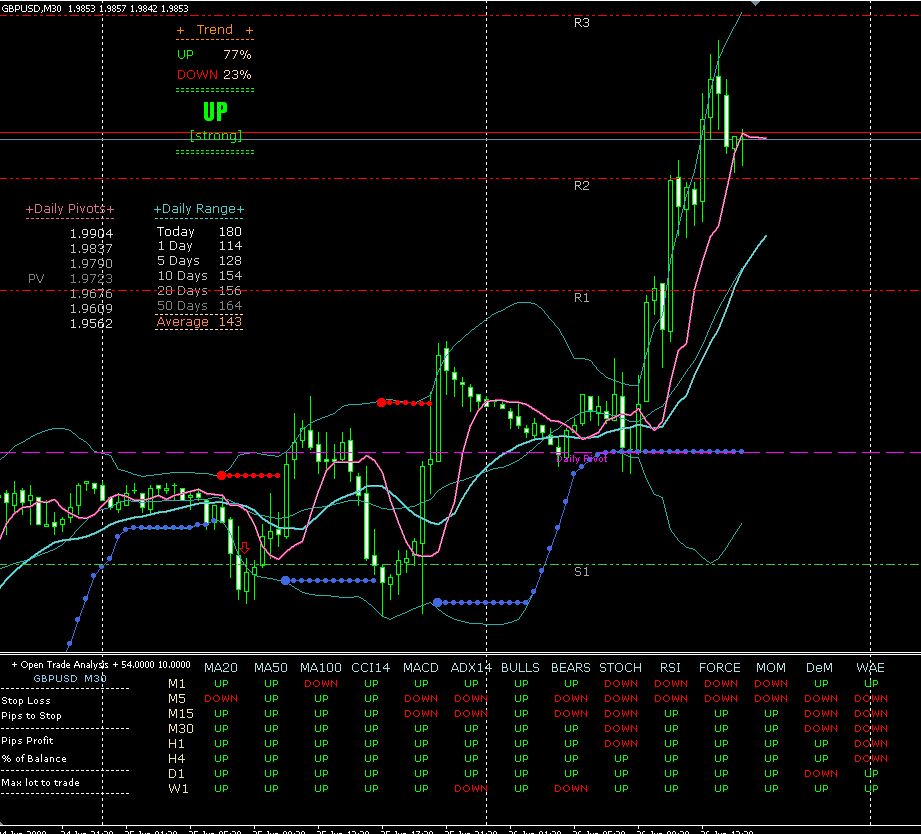Click the 'UP 77%' trend line
921x834 pixels.
(x=214, y=55)
